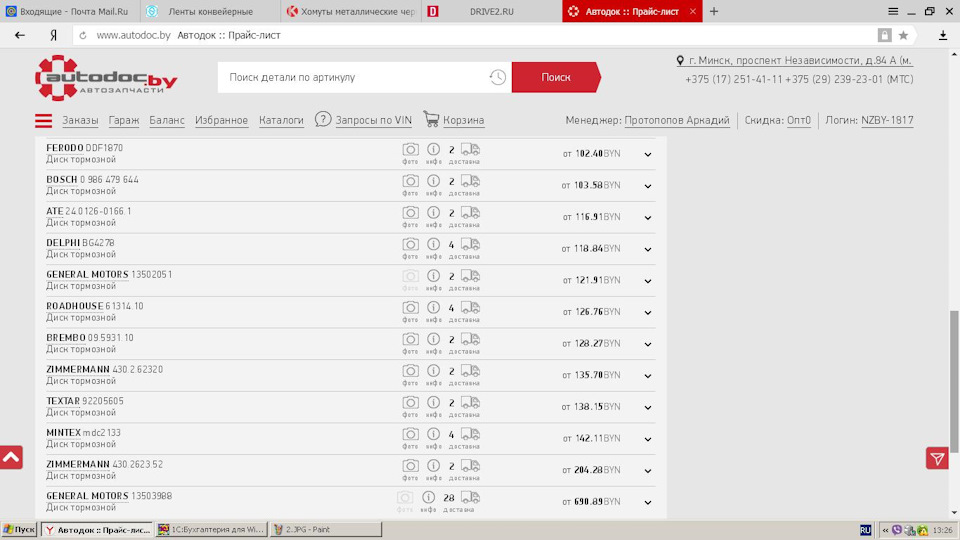
Task: Open browser downloads arrow icon
Action: (x=943, y=36)
